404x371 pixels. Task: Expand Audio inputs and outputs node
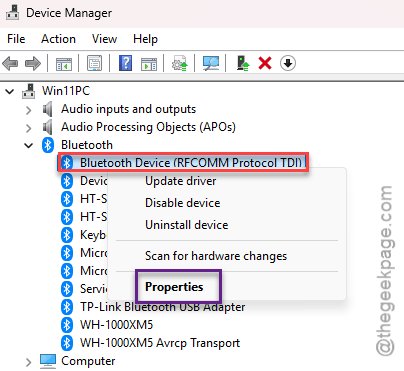point(29,110)
